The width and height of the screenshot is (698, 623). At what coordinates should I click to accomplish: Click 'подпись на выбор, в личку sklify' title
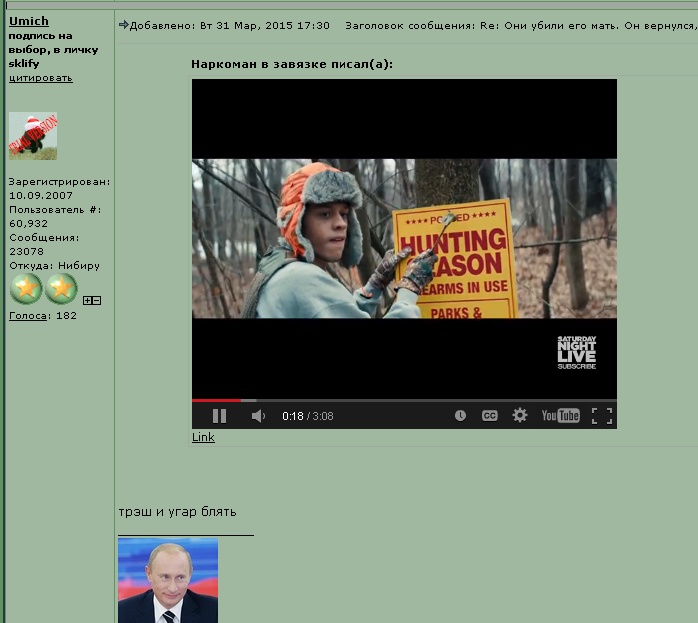point(53,49)
